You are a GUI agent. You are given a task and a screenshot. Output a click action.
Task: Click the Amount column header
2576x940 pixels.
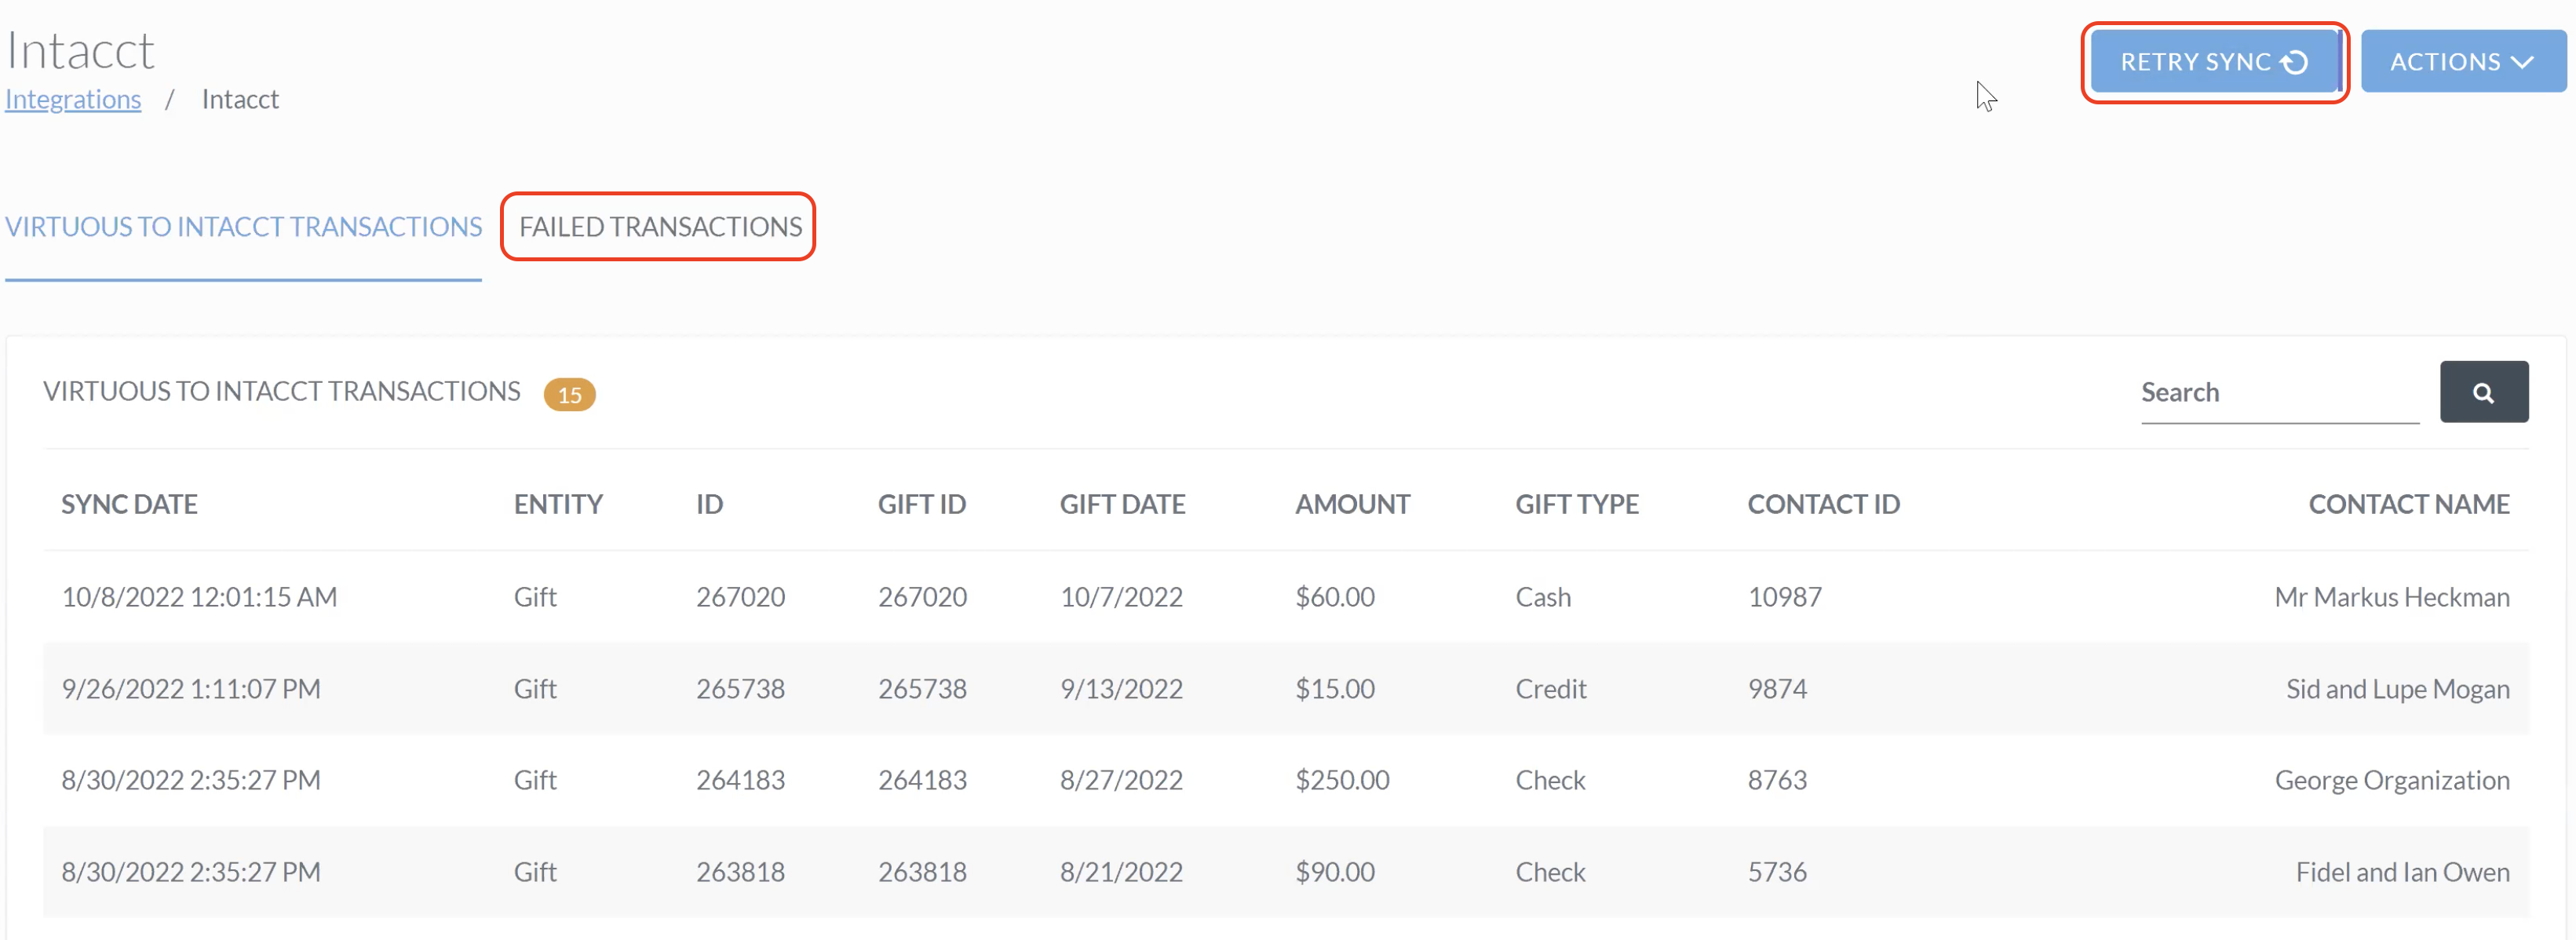point(1352,504)
